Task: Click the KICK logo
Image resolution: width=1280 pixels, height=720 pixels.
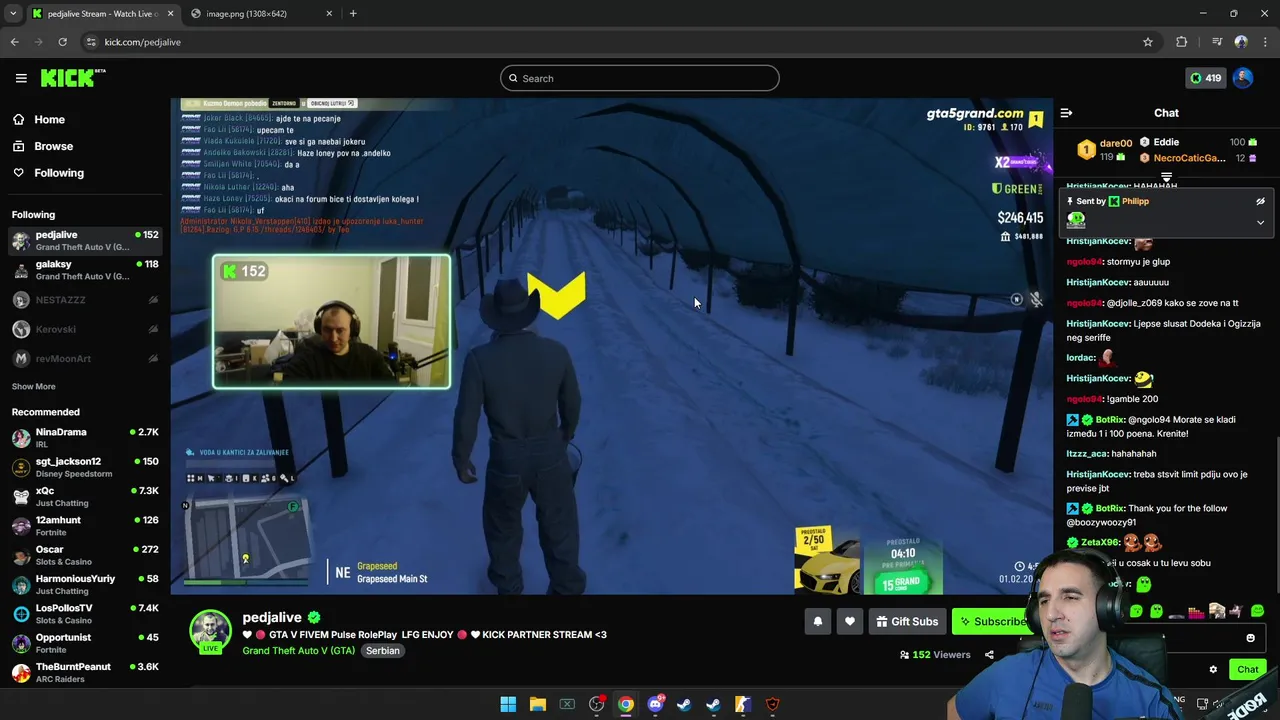Action: click(x=73, y=78)
